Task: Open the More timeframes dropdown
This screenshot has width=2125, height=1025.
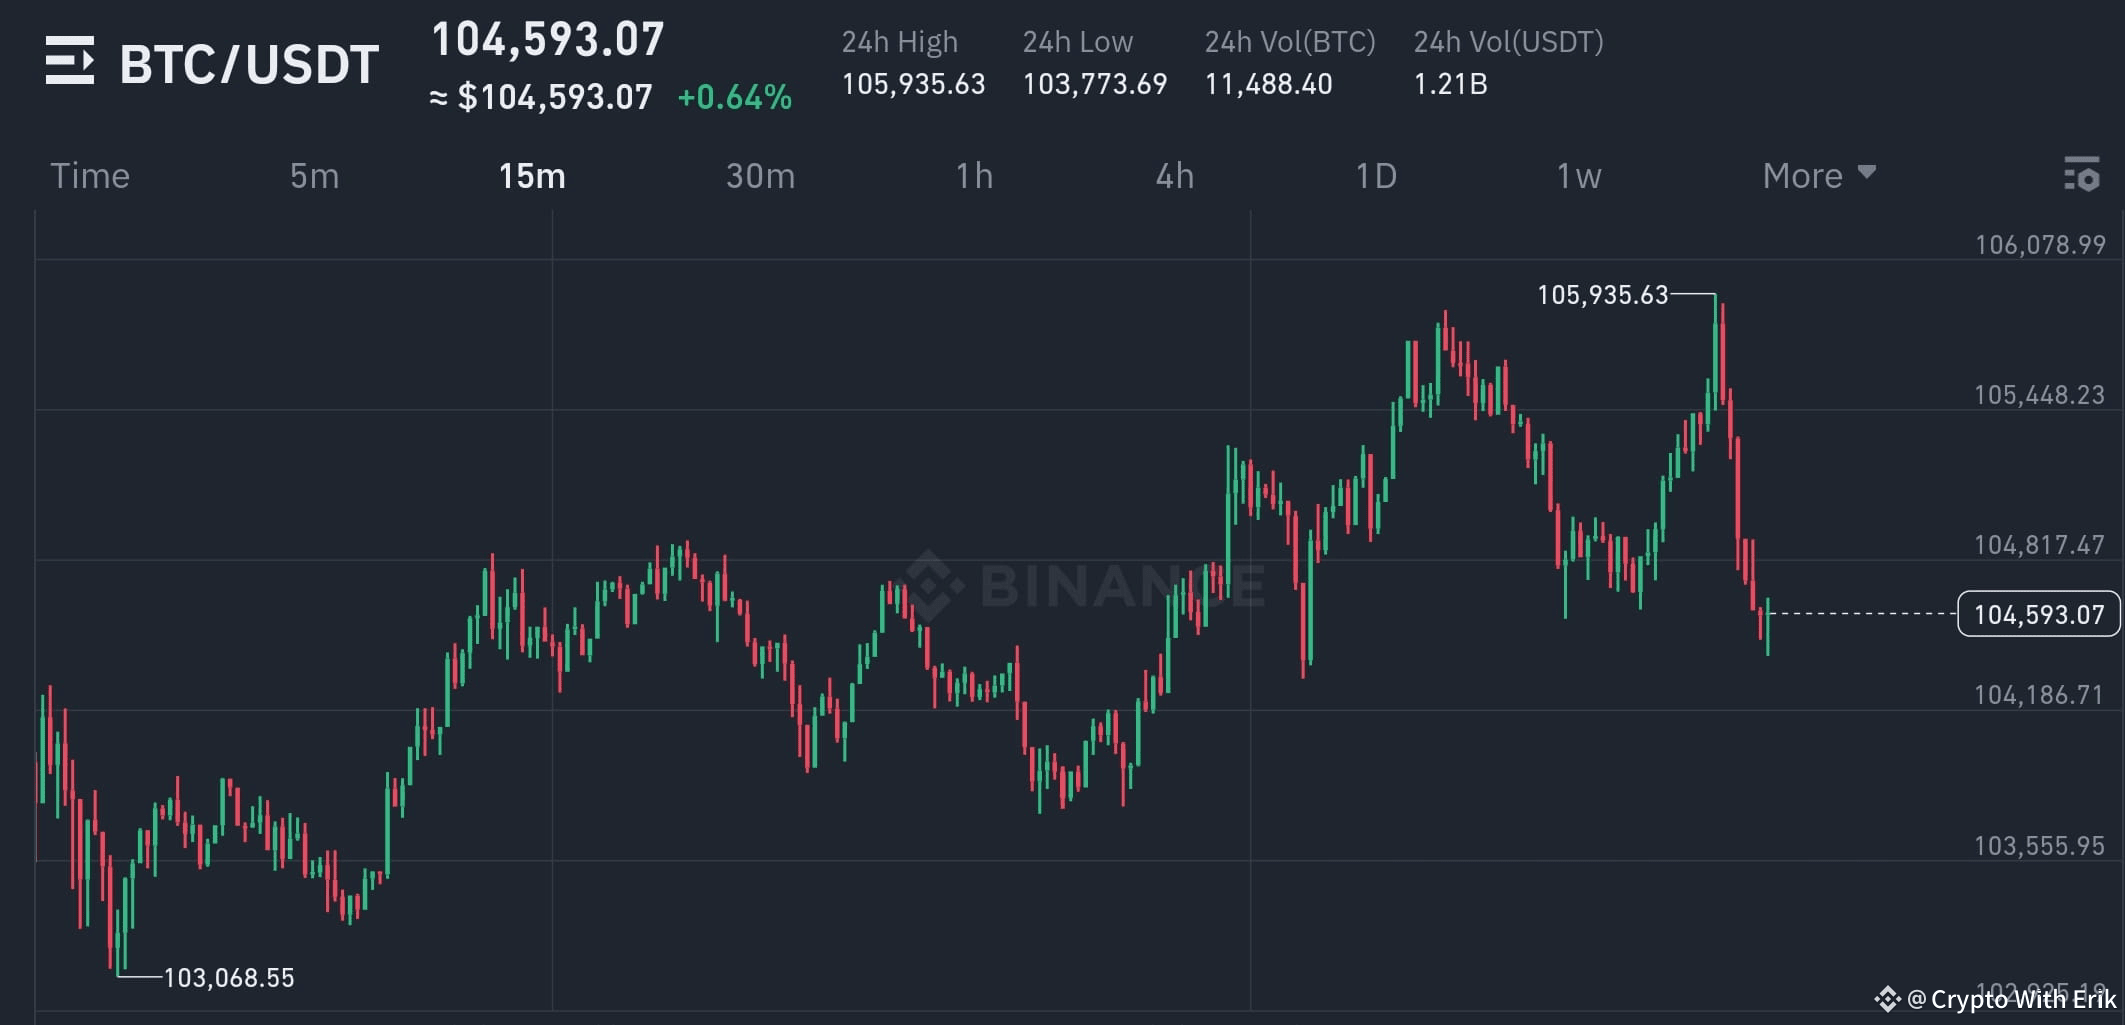Action: click(1804, 176)
